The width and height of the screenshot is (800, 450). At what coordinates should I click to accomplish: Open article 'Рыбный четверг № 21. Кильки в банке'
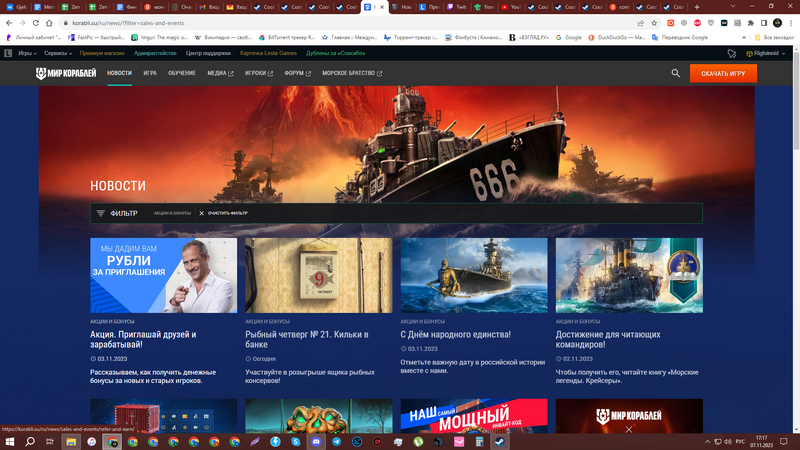[x=307, y=339]
